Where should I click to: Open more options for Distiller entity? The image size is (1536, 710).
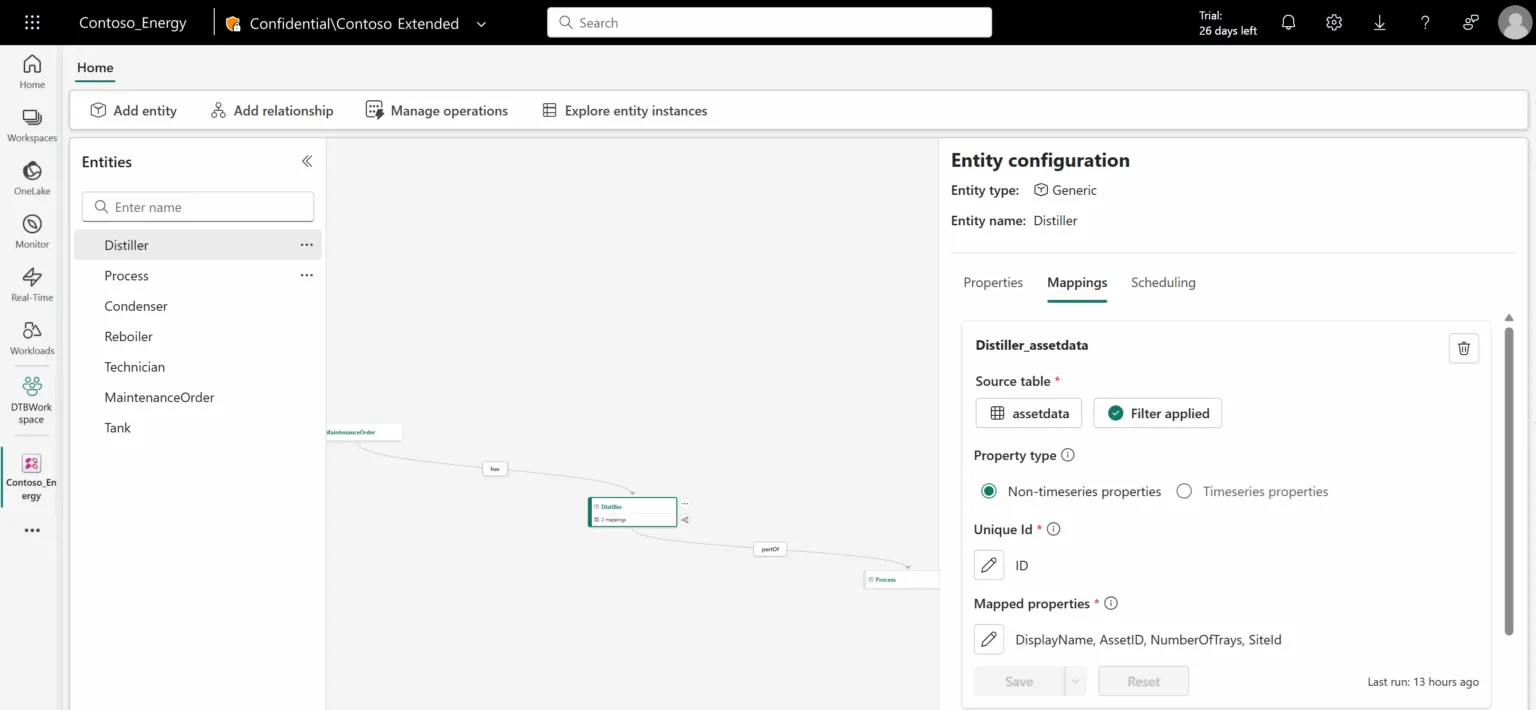coord(307,245)
